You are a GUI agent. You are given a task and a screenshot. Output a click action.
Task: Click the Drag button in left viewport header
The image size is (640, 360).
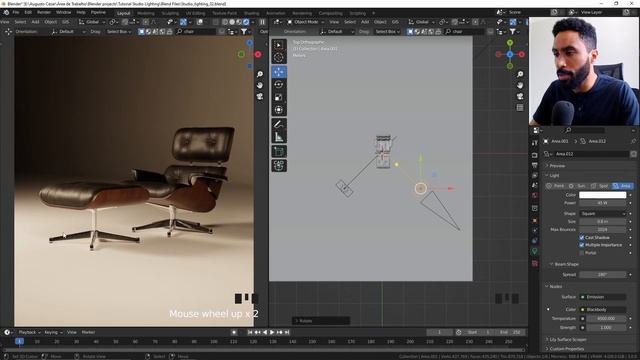pos(95,31)
